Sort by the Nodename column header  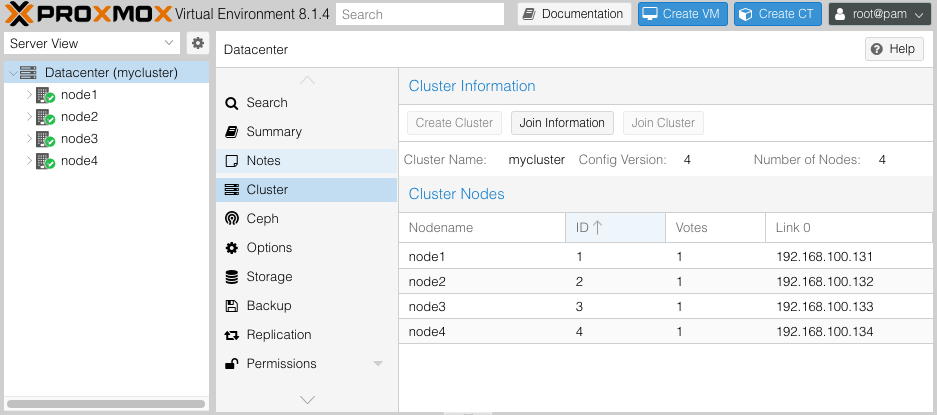pos(482,228)
